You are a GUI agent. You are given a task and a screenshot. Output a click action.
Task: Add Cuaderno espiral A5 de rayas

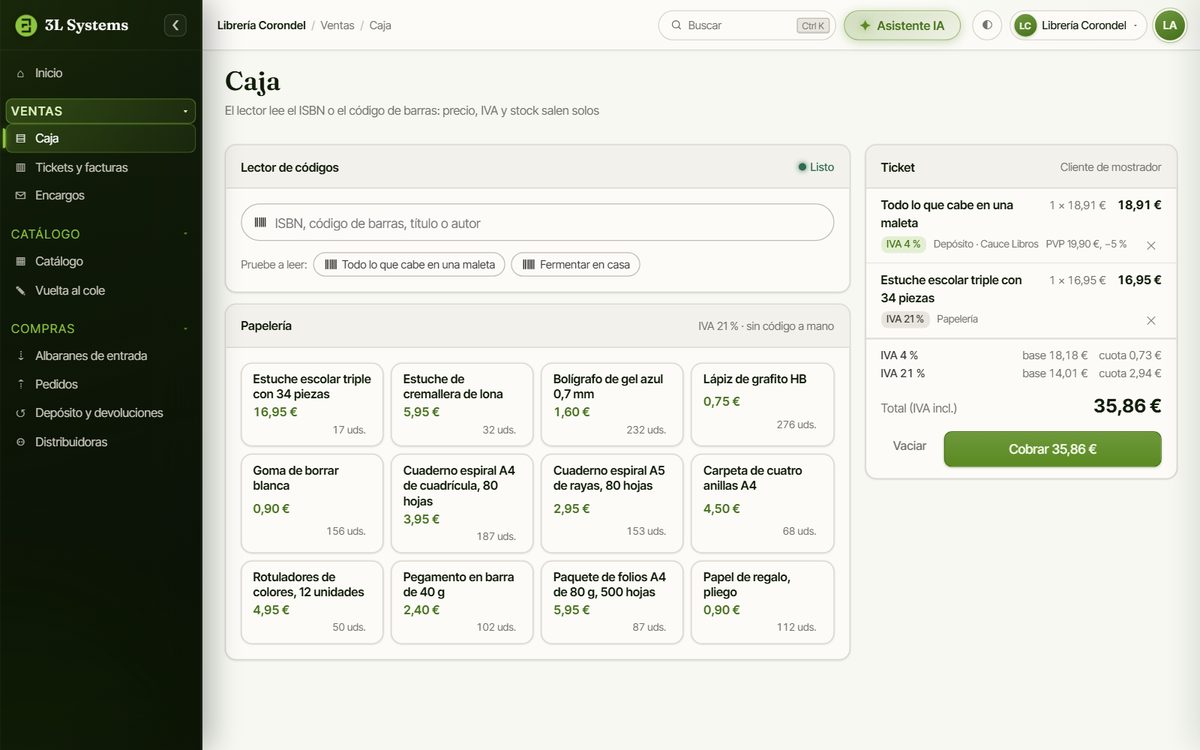612,503
